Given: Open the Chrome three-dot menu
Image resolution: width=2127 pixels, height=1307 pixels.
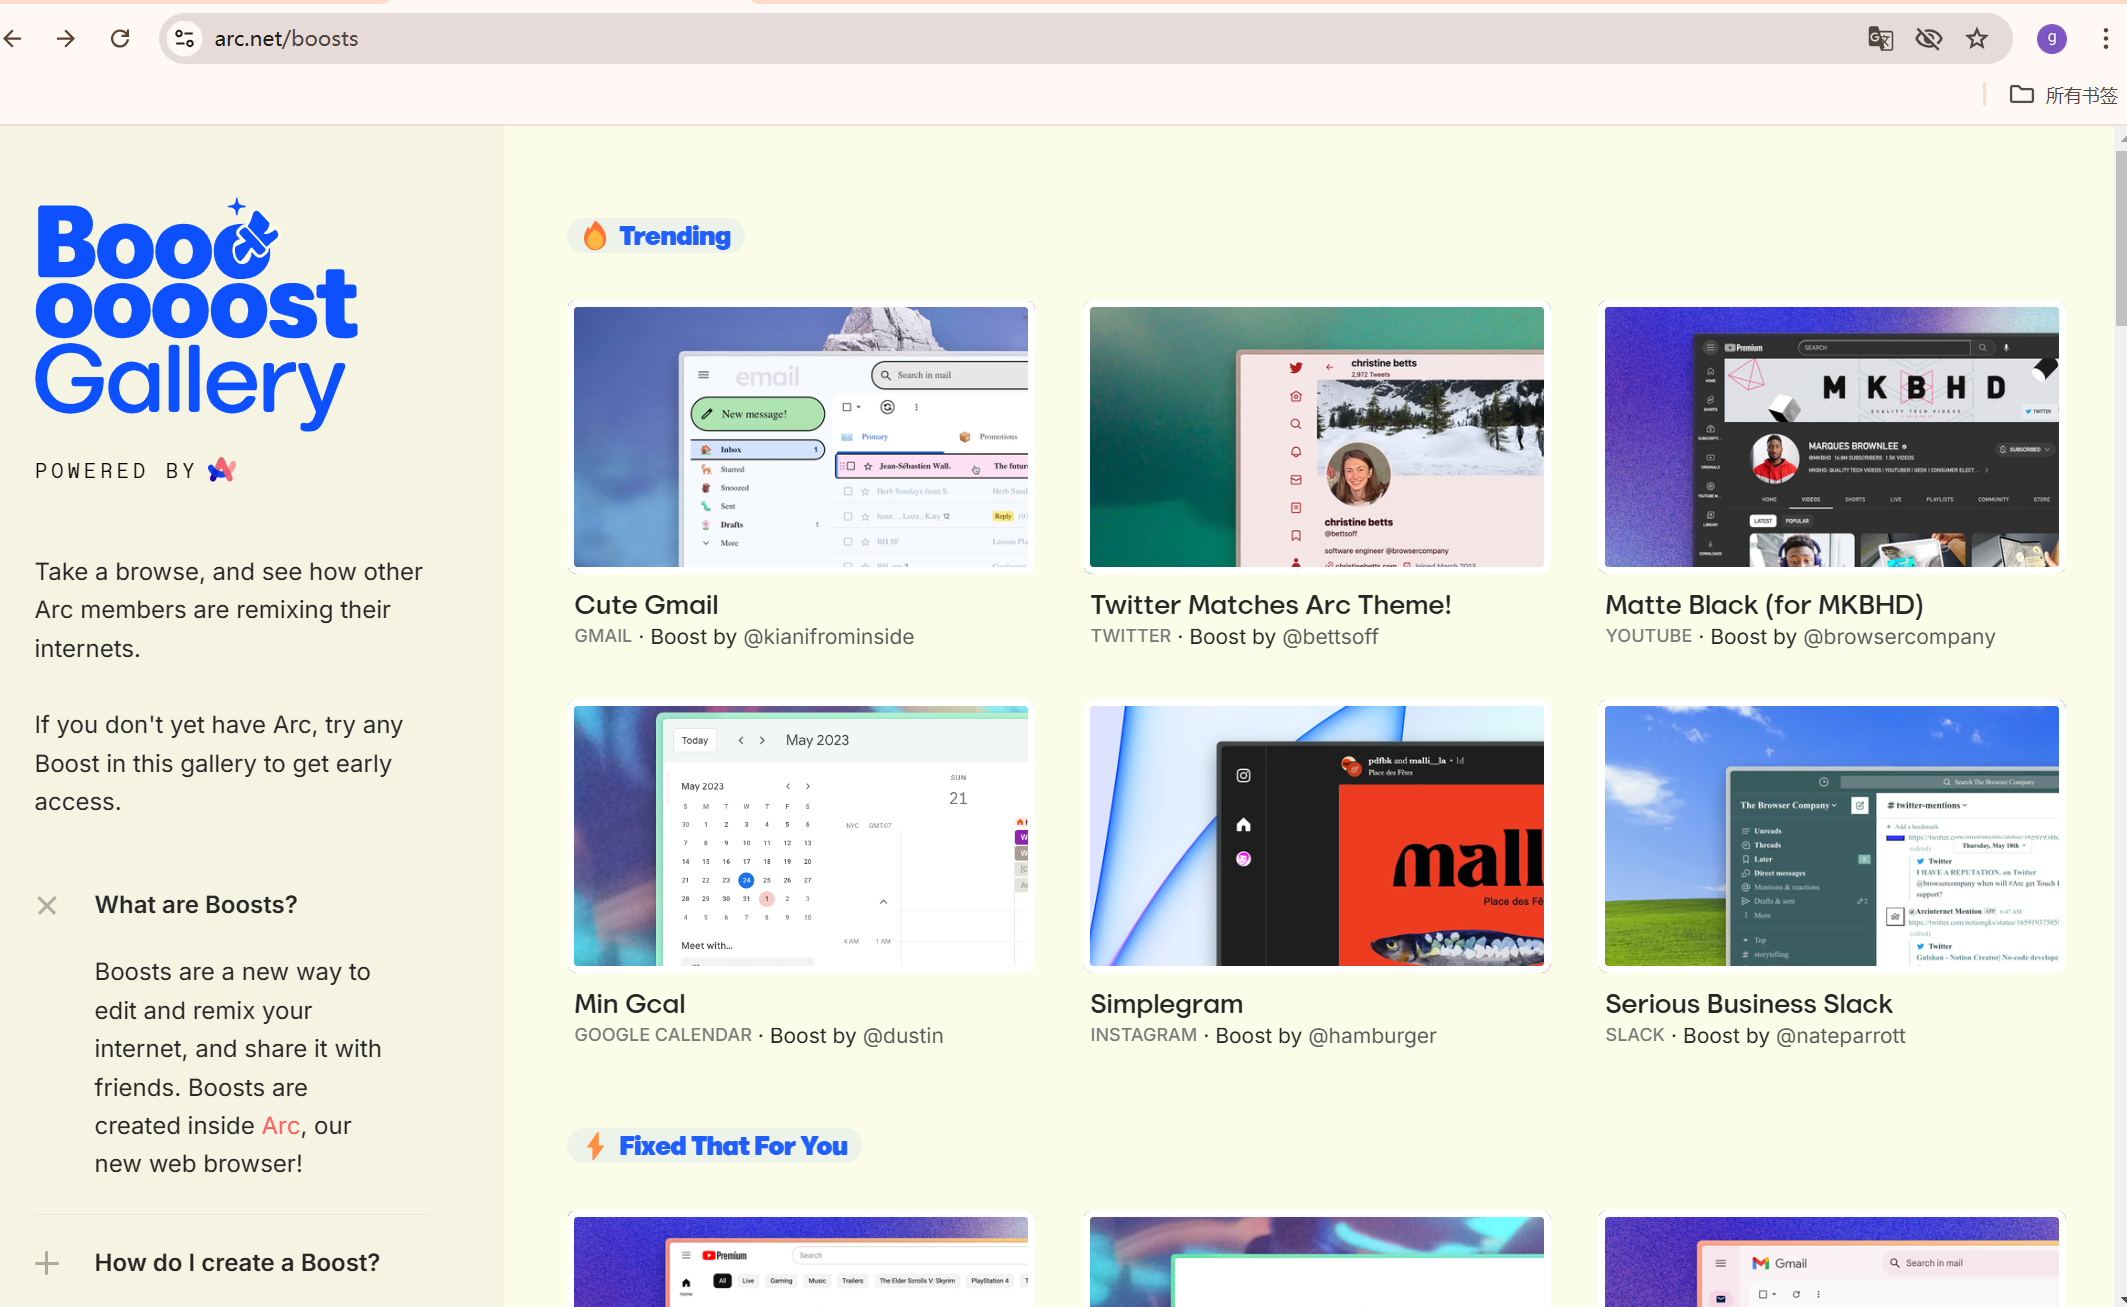Looking at the screenshot, I should coord(2106,38).
